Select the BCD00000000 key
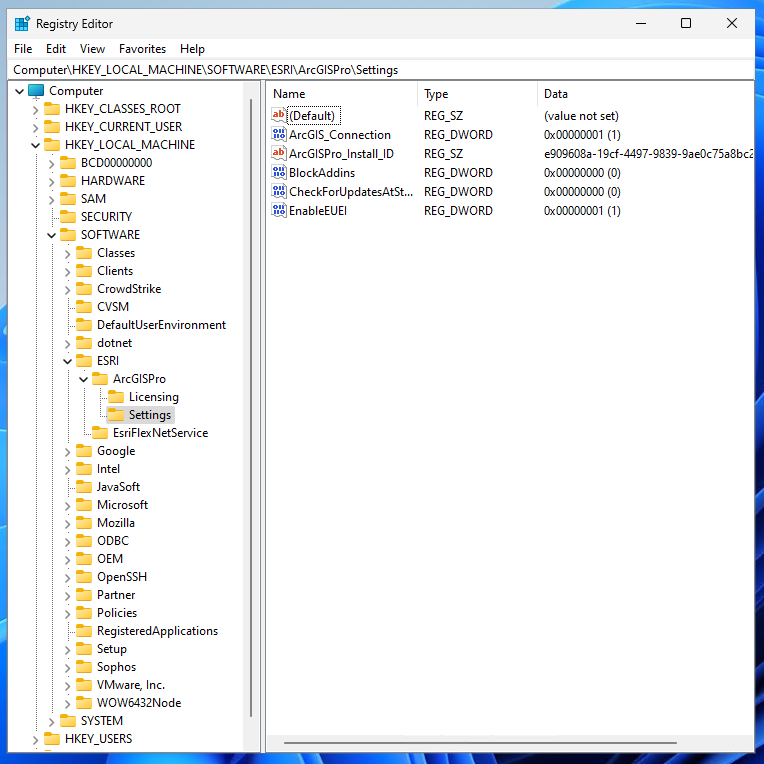This screenshot has height=764, width=764. (116, 163)
